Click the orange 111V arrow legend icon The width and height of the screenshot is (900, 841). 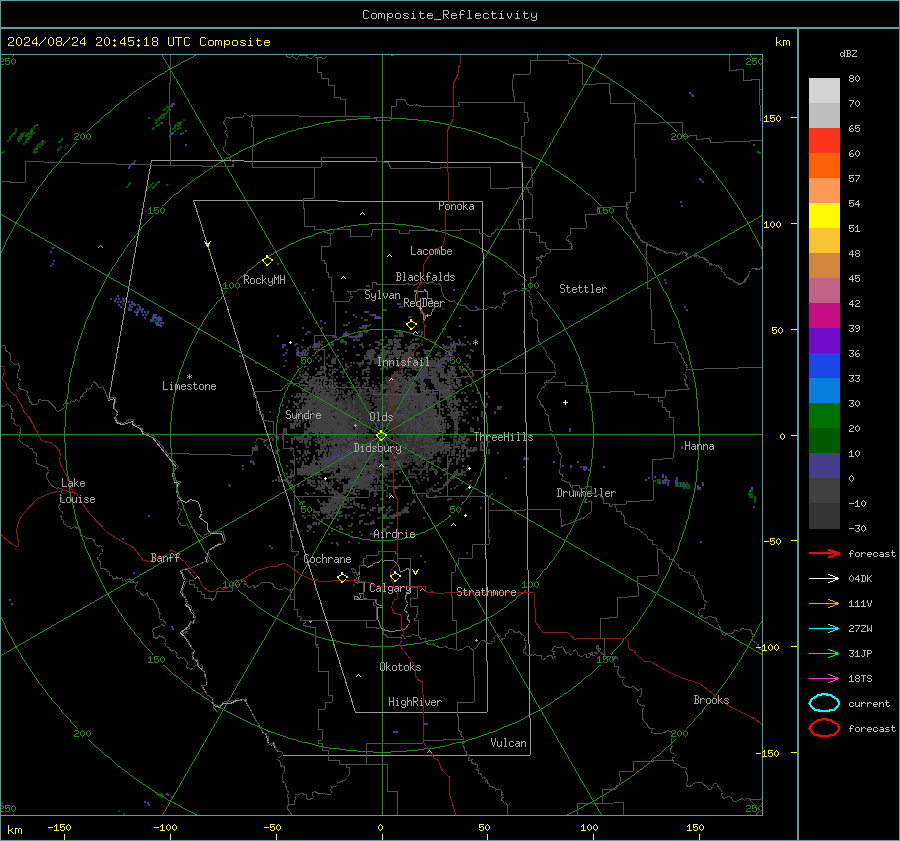coord(824,603)
